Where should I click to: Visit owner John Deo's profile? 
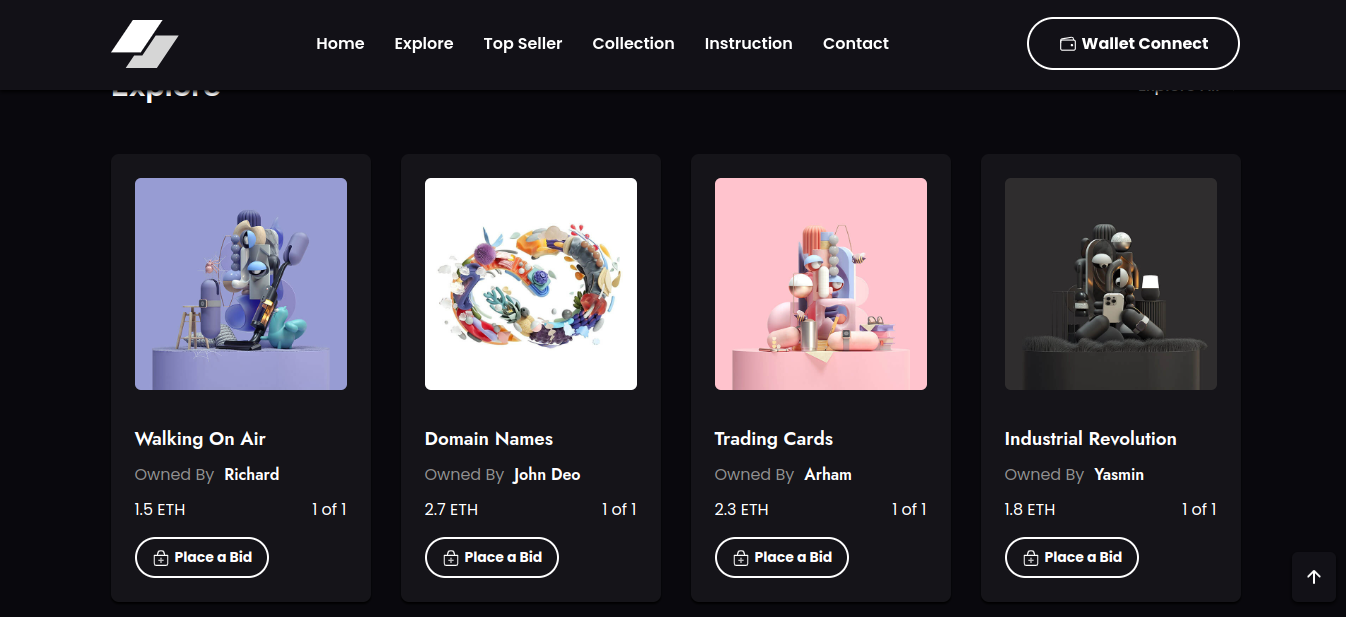coord(547,474)
